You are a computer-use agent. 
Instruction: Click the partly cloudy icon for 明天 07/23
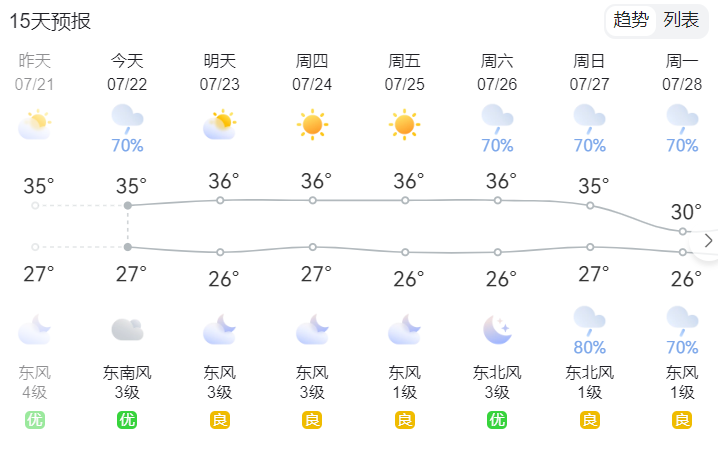(219, 124)
